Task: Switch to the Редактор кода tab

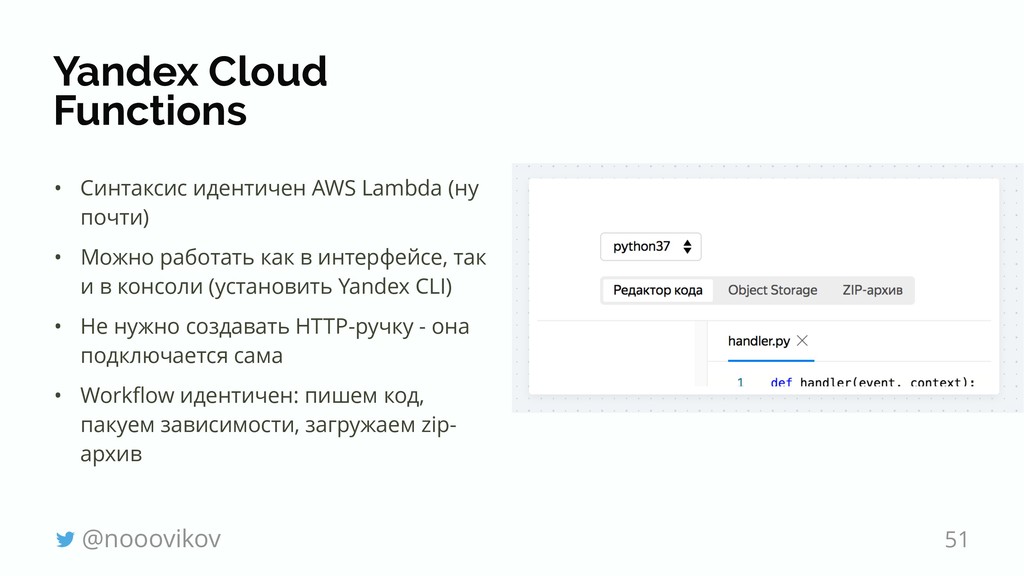Action: 657,290
